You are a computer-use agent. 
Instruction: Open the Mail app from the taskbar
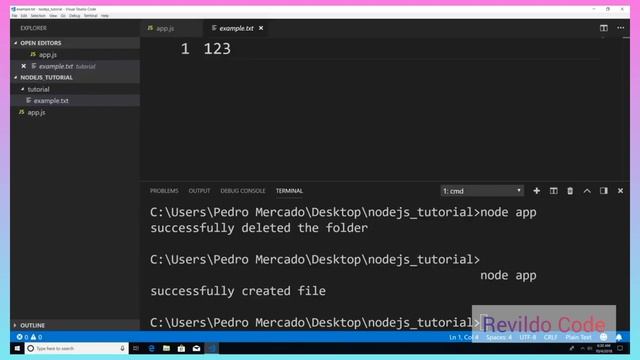(x=196, y=349)
